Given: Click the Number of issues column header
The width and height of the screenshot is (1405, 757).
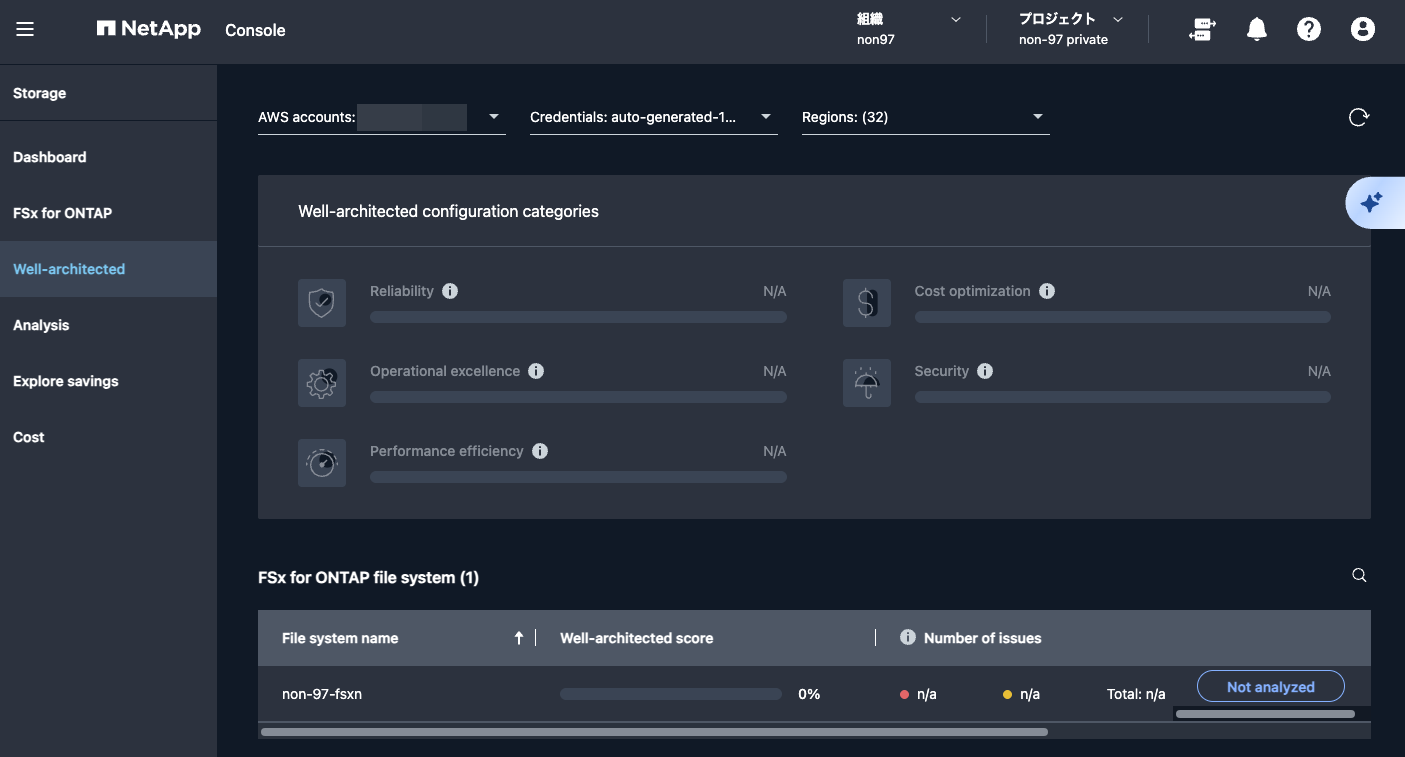Looking at the screenshot, I should [x=983, y=638].
